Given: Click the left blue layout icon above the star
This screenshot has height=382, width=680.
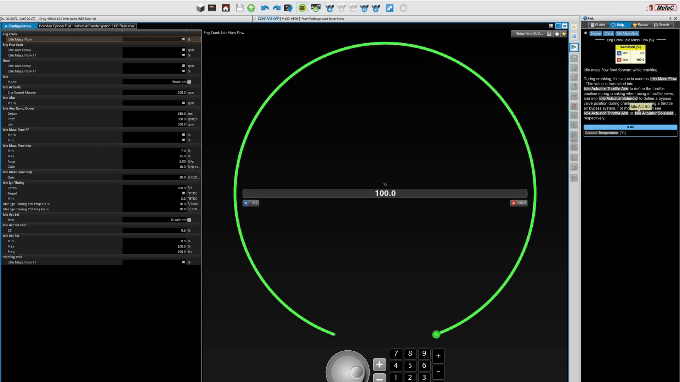Looking at the screenshot, I should point(558,26).
